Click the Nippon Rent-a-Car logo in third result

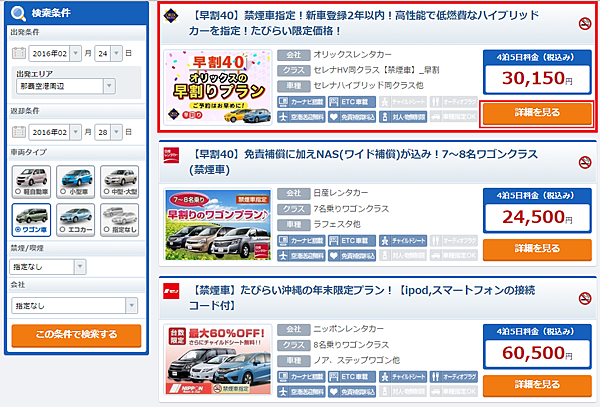pos(171,291)
